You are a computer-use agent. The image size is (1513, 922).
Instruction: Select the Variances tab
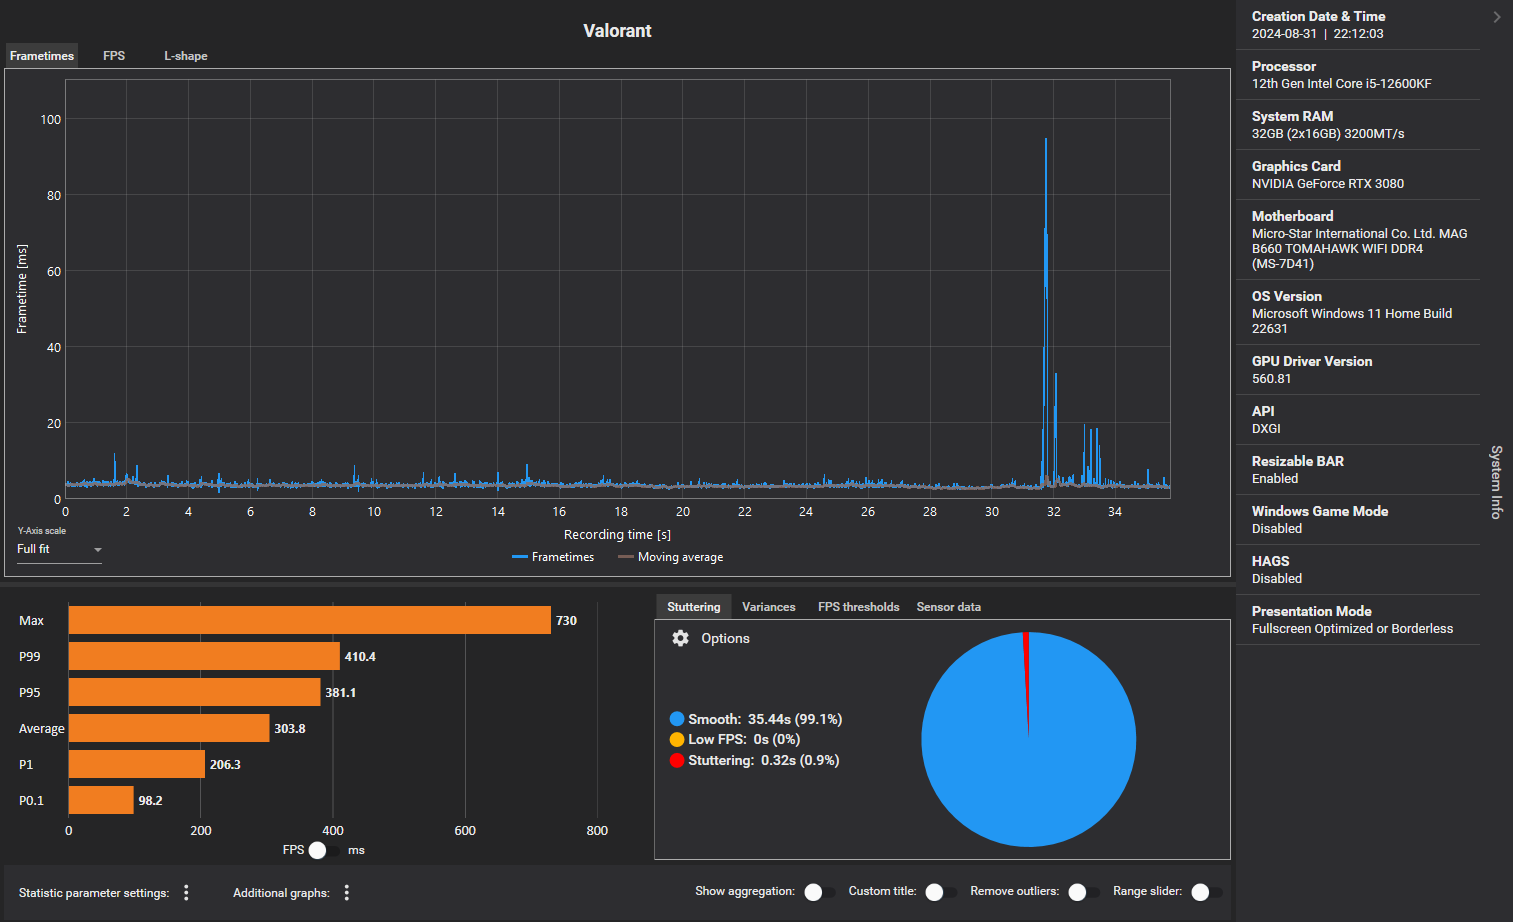(768, 607)
